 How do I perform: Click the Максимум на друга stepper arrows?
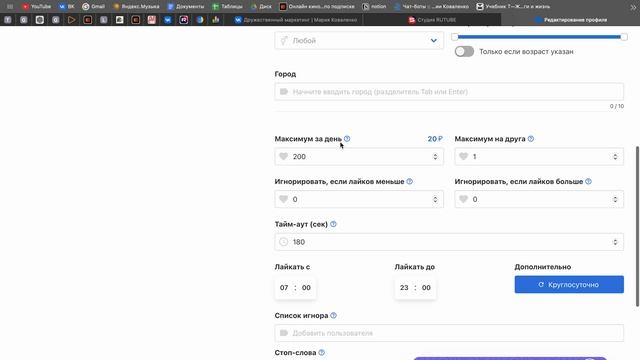(615, 157)
